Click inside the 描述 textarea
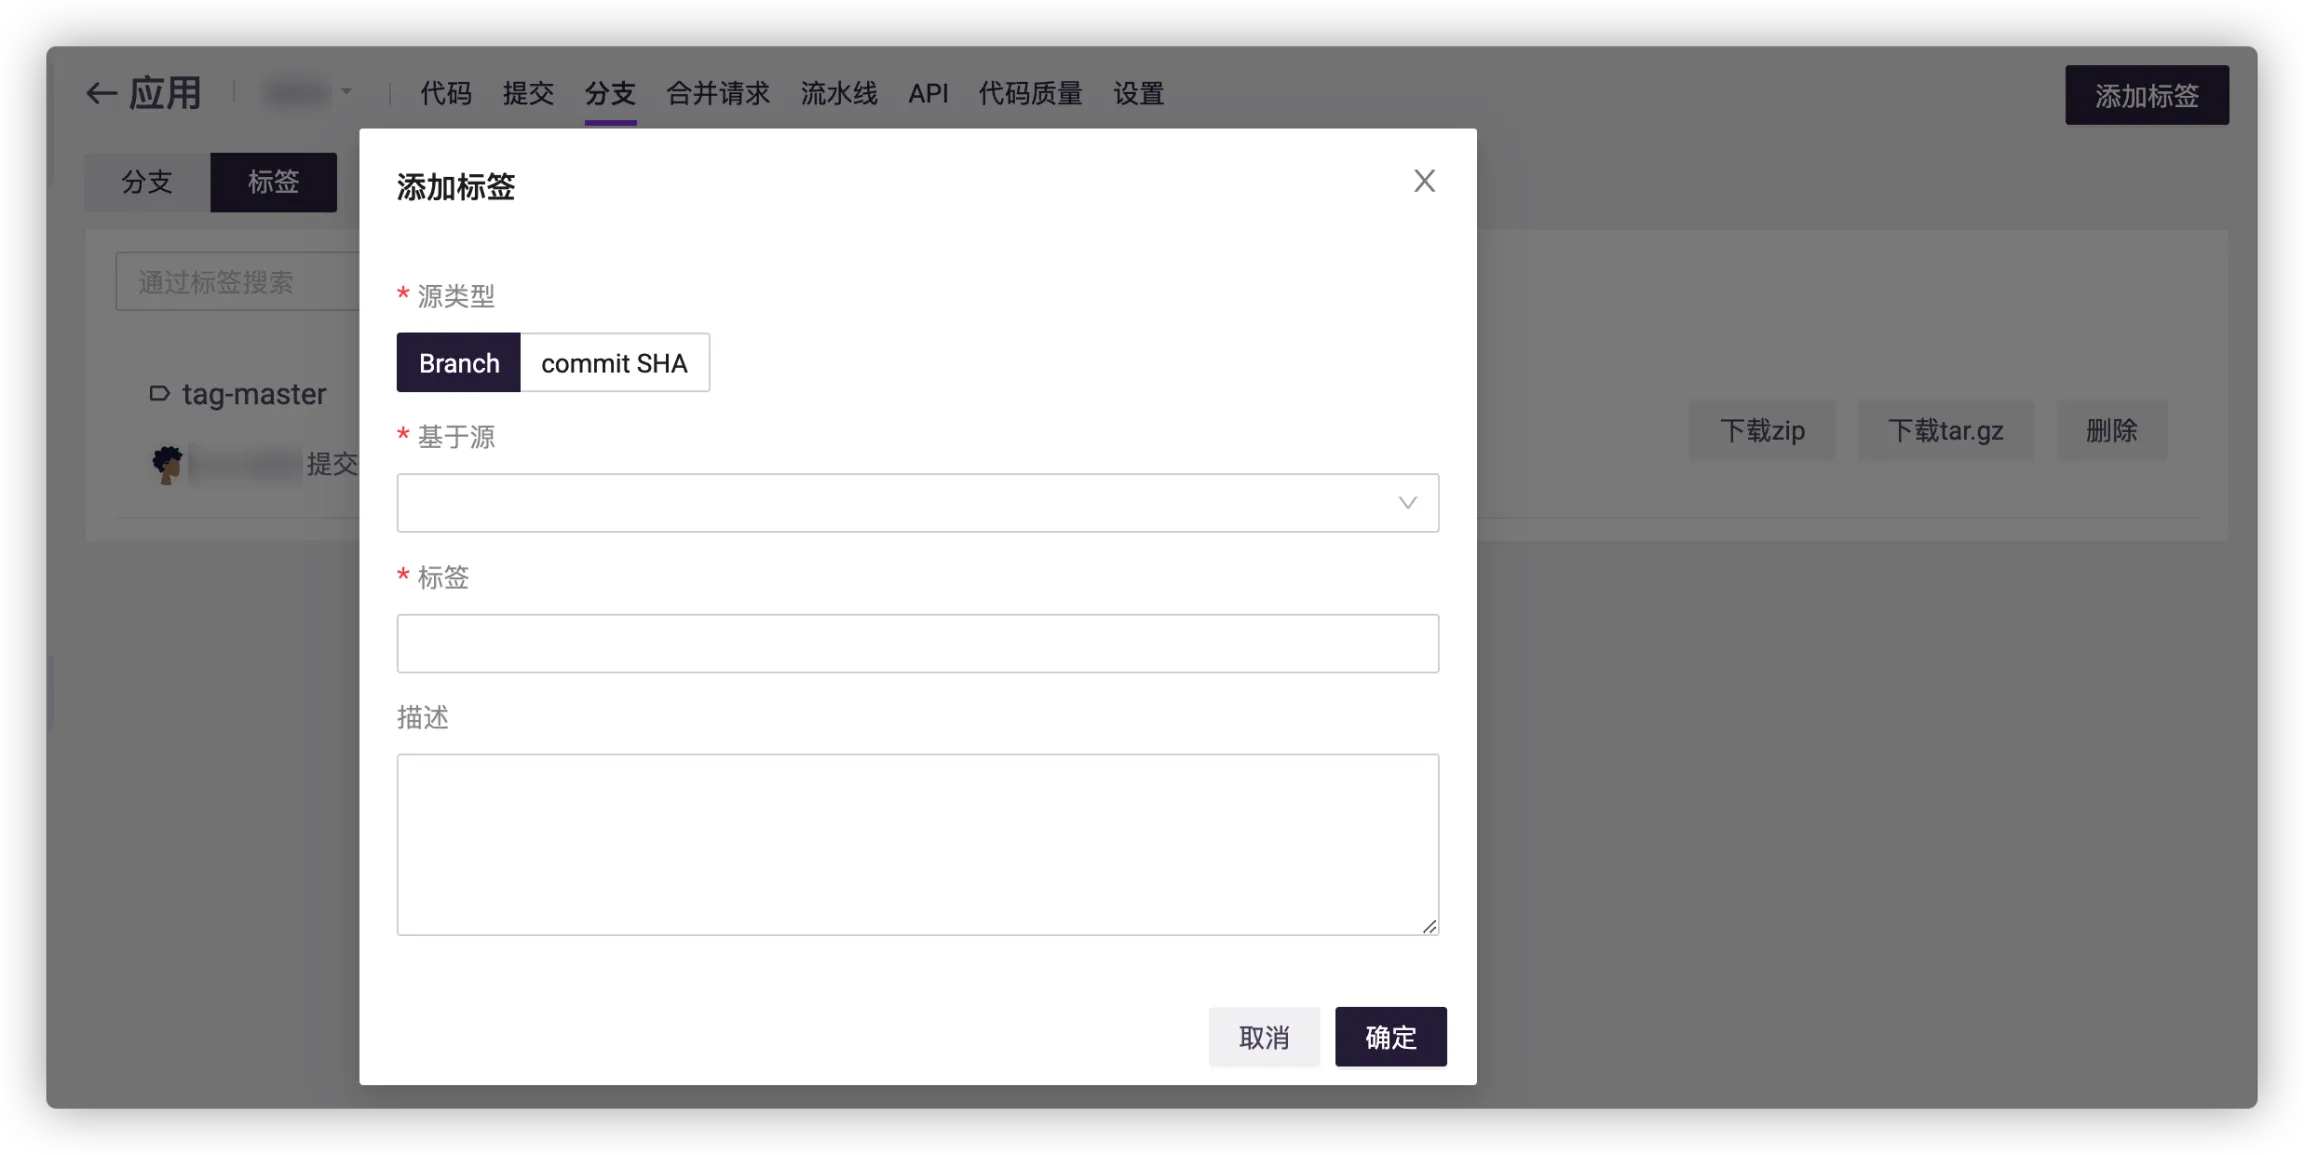 coord(917,844)
